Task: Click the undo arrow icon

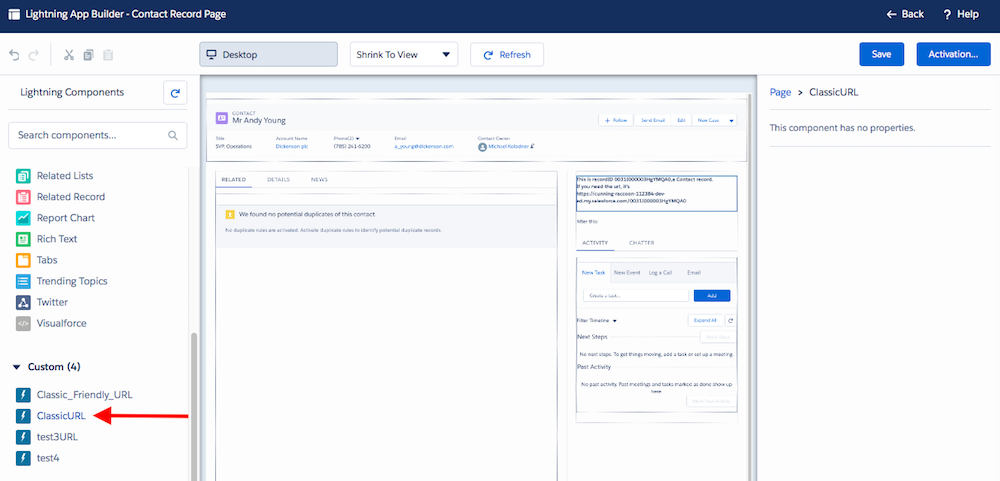Action: [14, 55]
